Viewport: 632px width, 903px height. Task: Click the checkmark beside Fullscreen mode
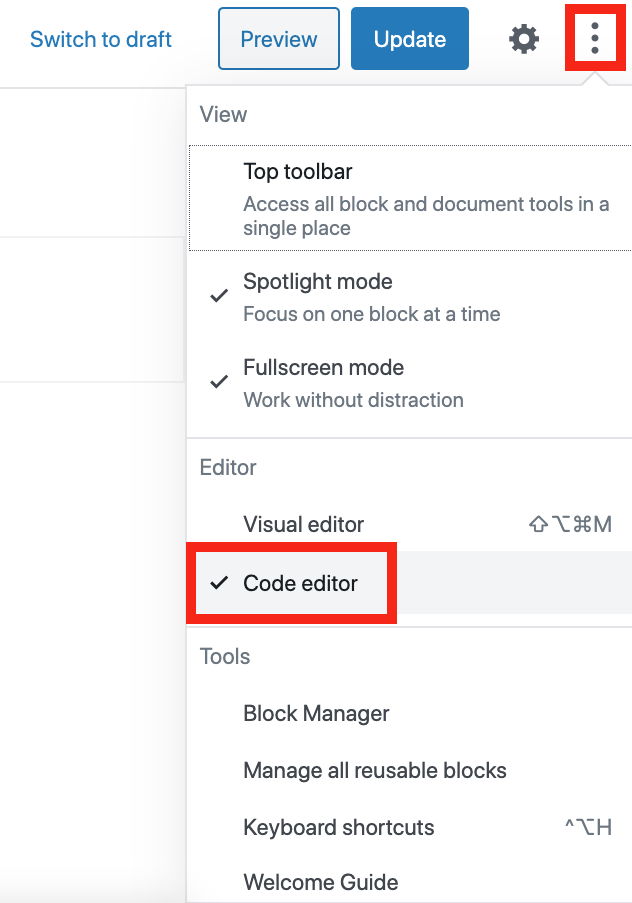[x=219, y=382]
